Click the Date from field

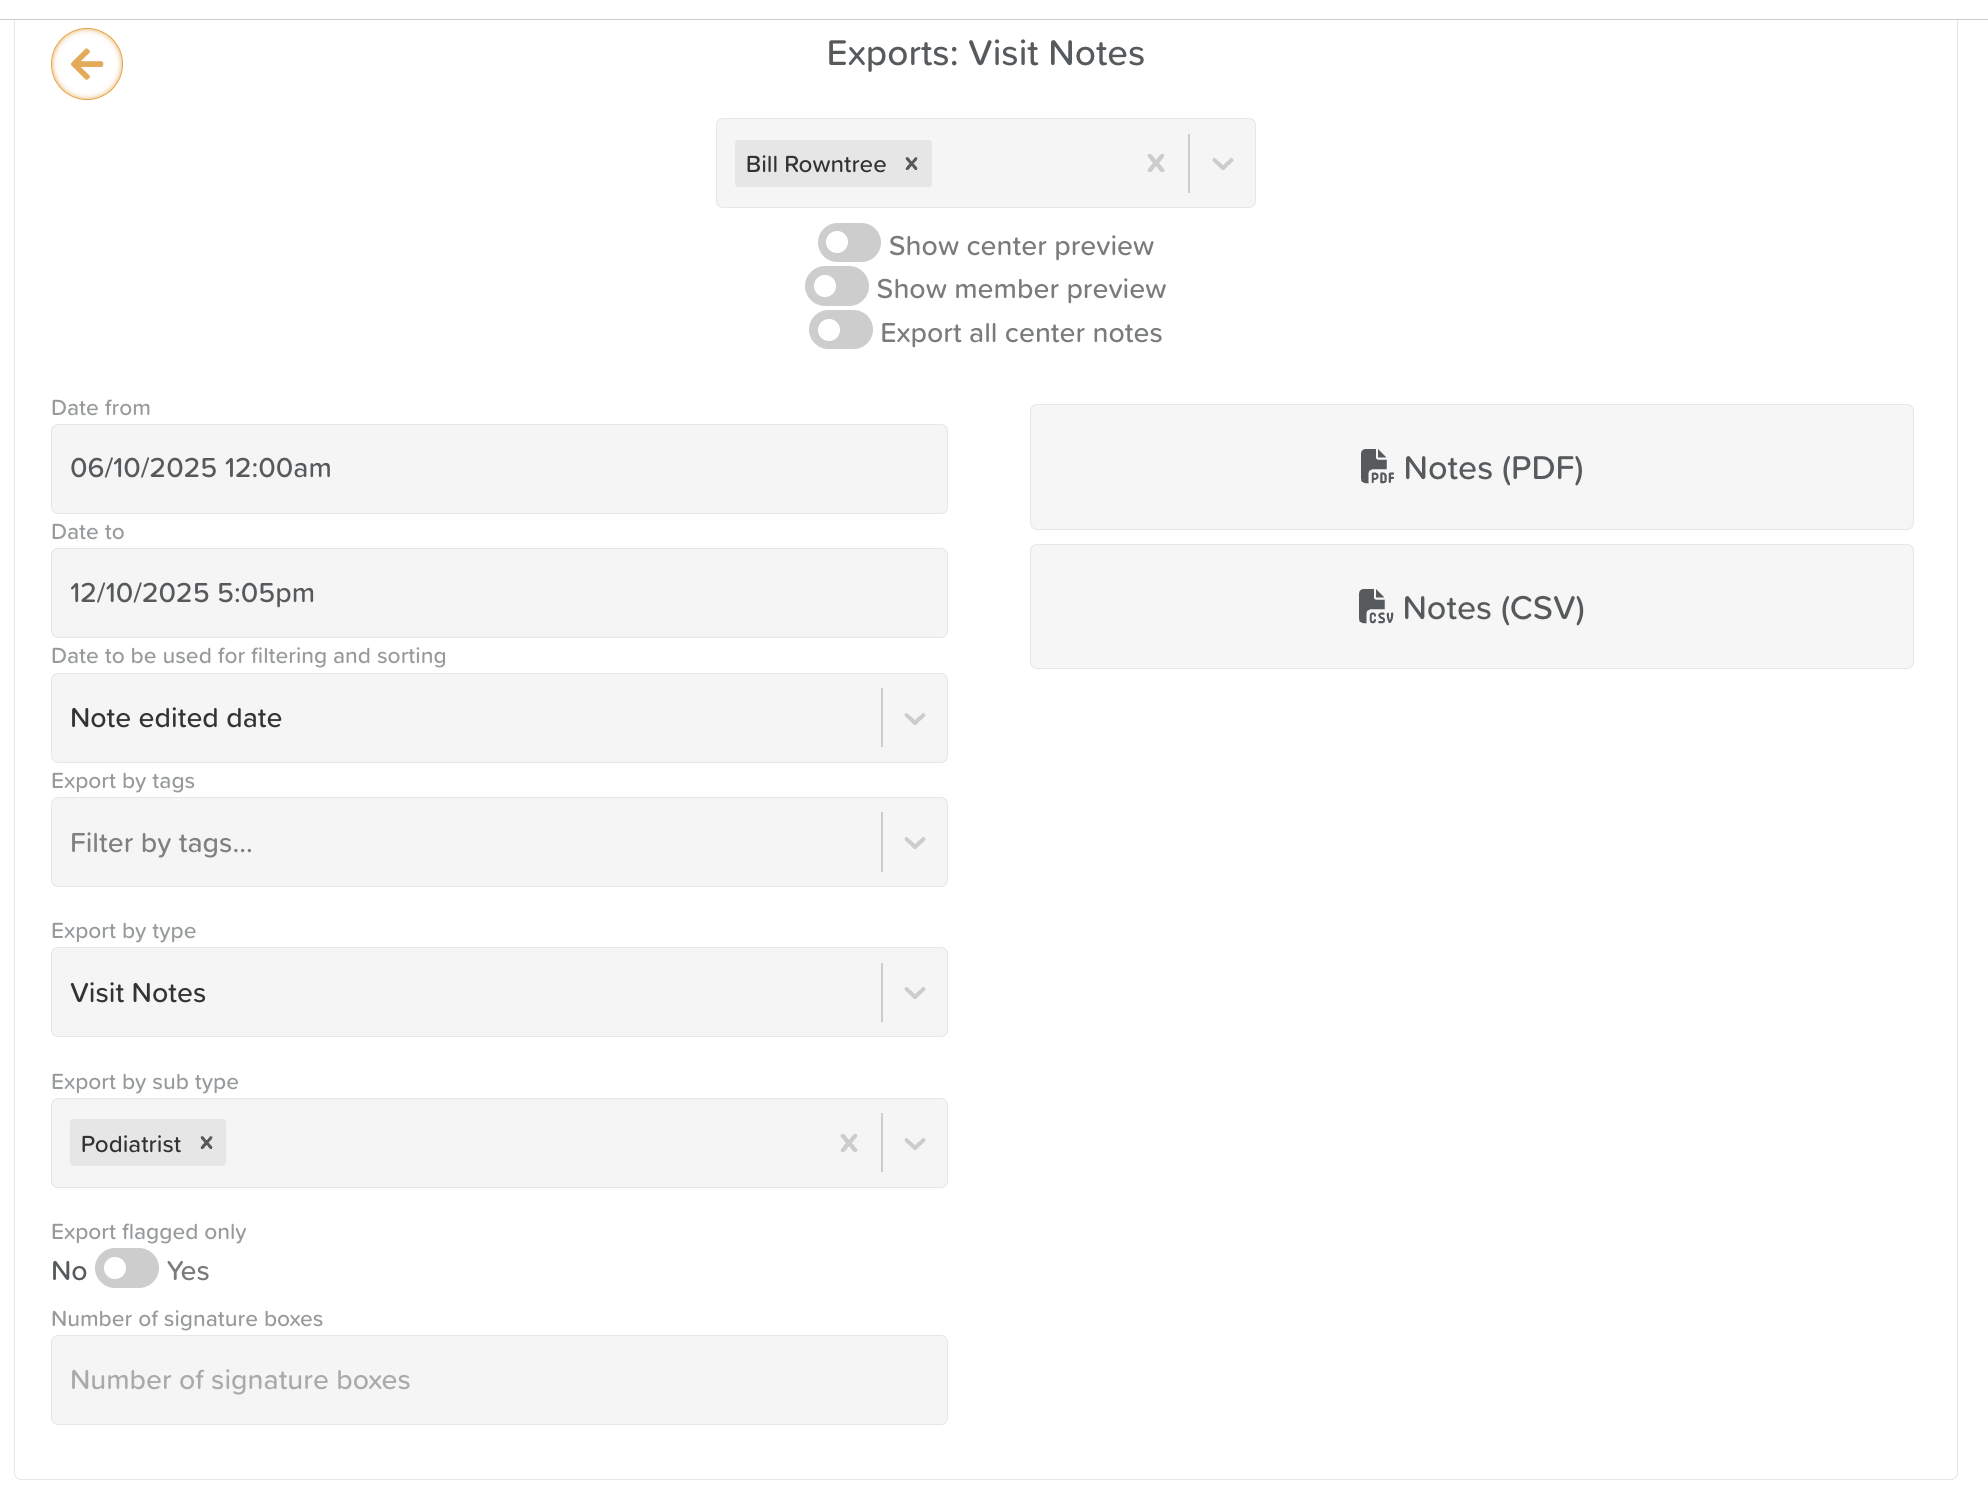(499, 469)
